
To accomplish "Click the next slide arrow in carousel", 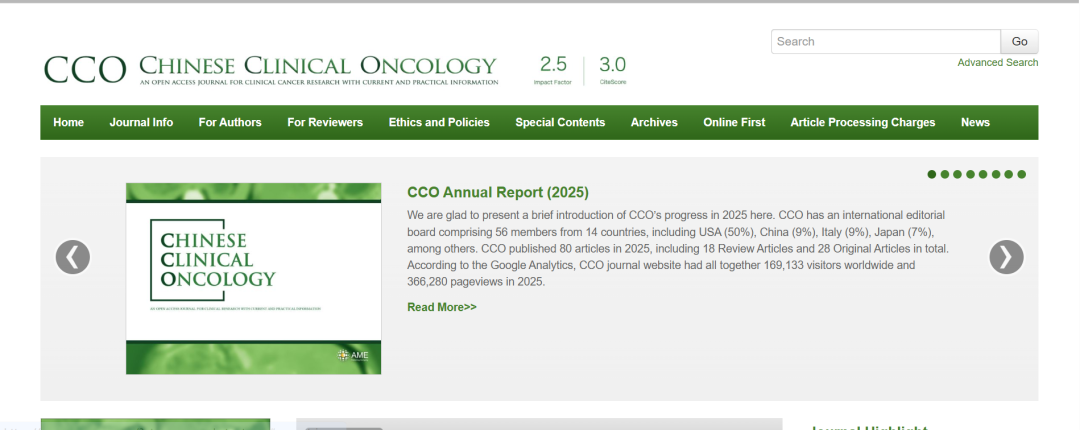I will pyautogui.click(x=1006, y=257).
